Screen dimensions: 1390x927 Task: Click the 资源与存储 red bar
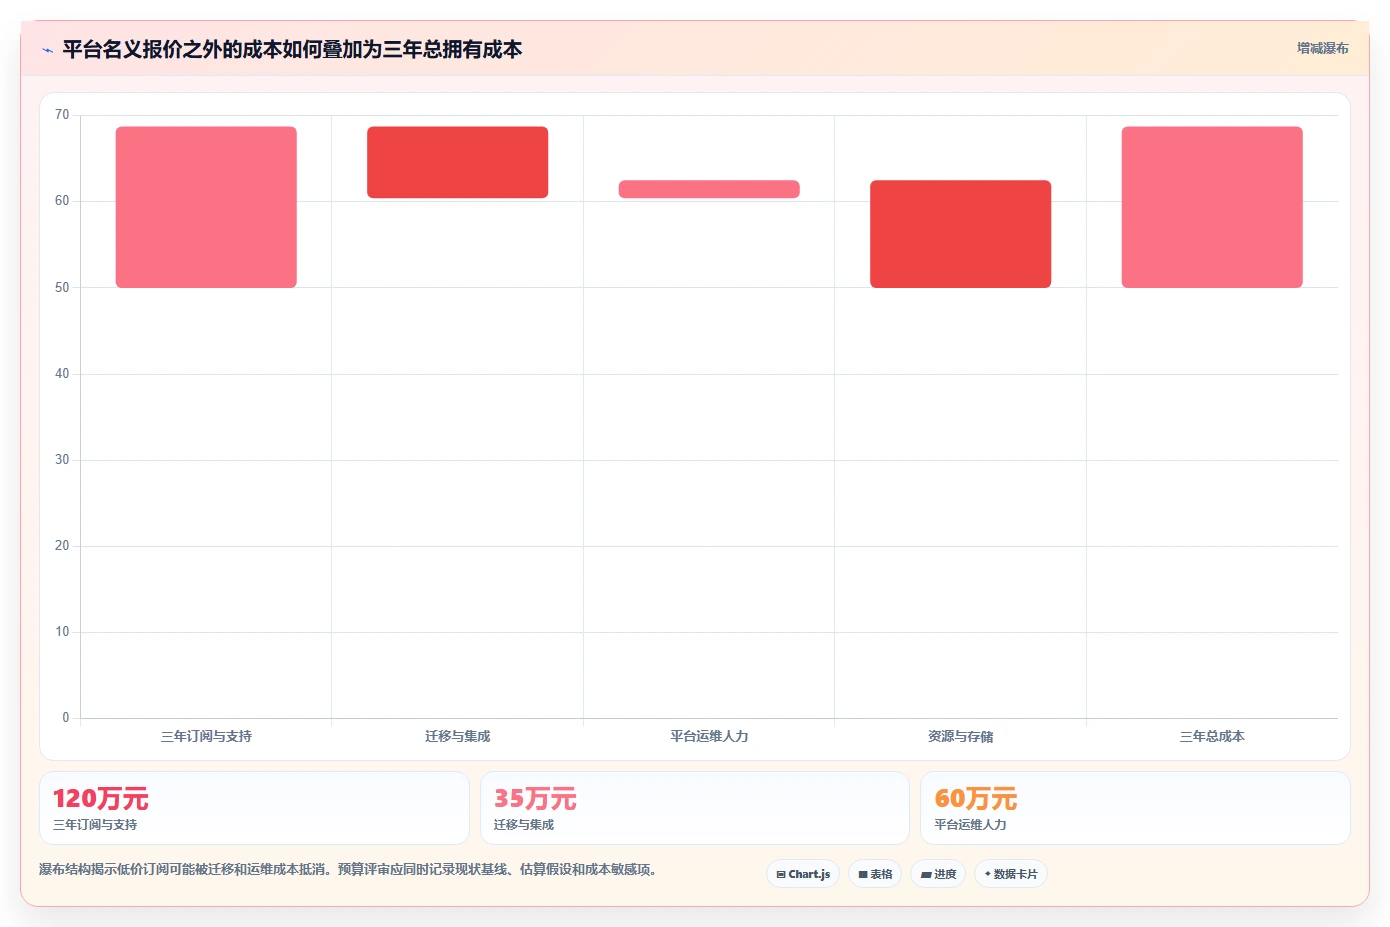click(960, 234)
